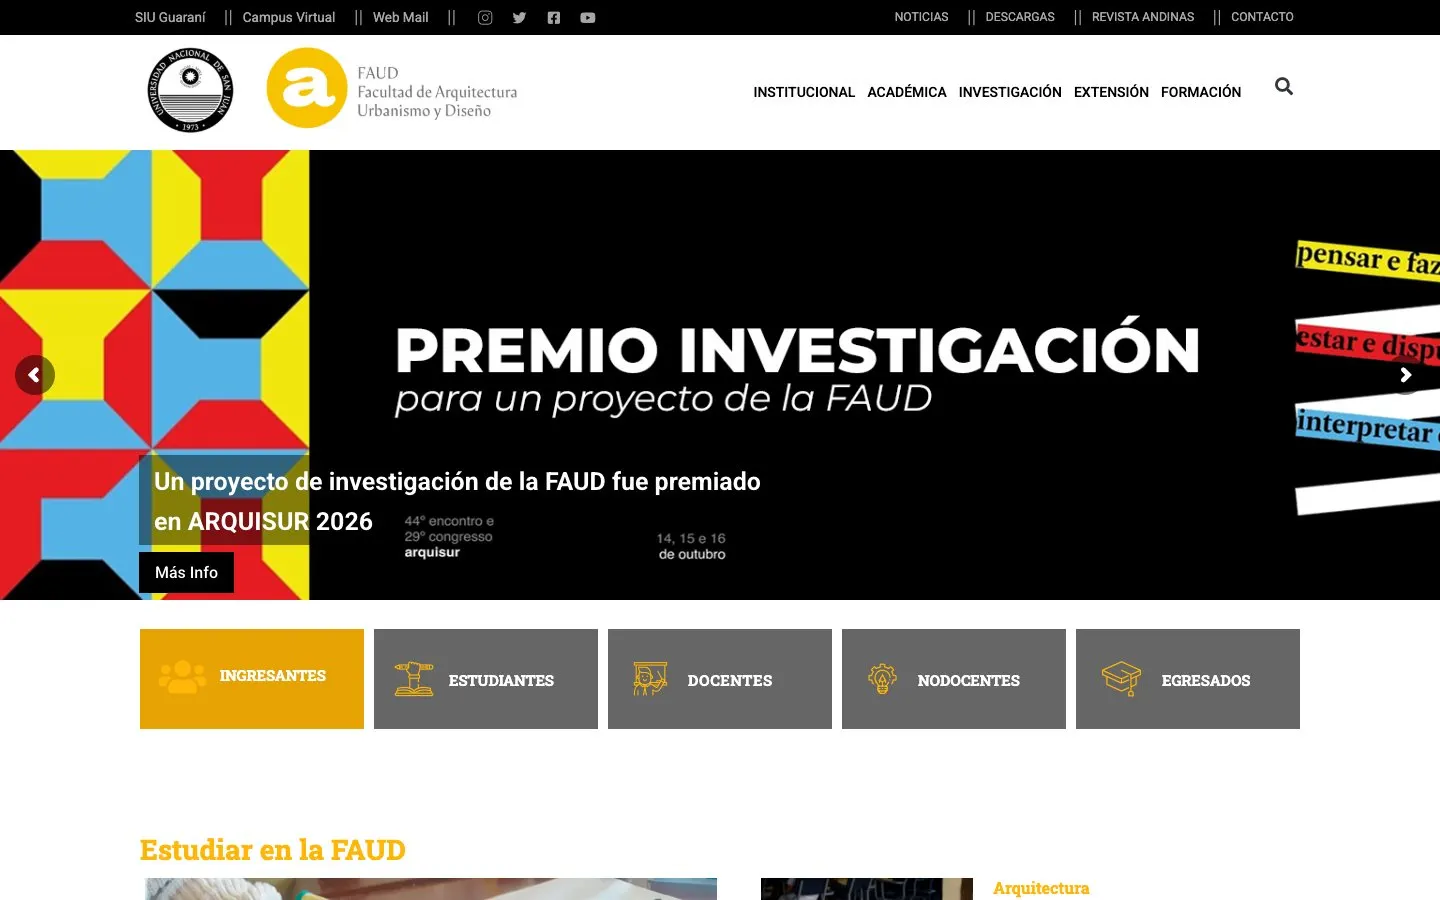This screenshot has width=1440, height=900.
Task: Click the FAUD faculty name text logo
Action: click(437, 92)
